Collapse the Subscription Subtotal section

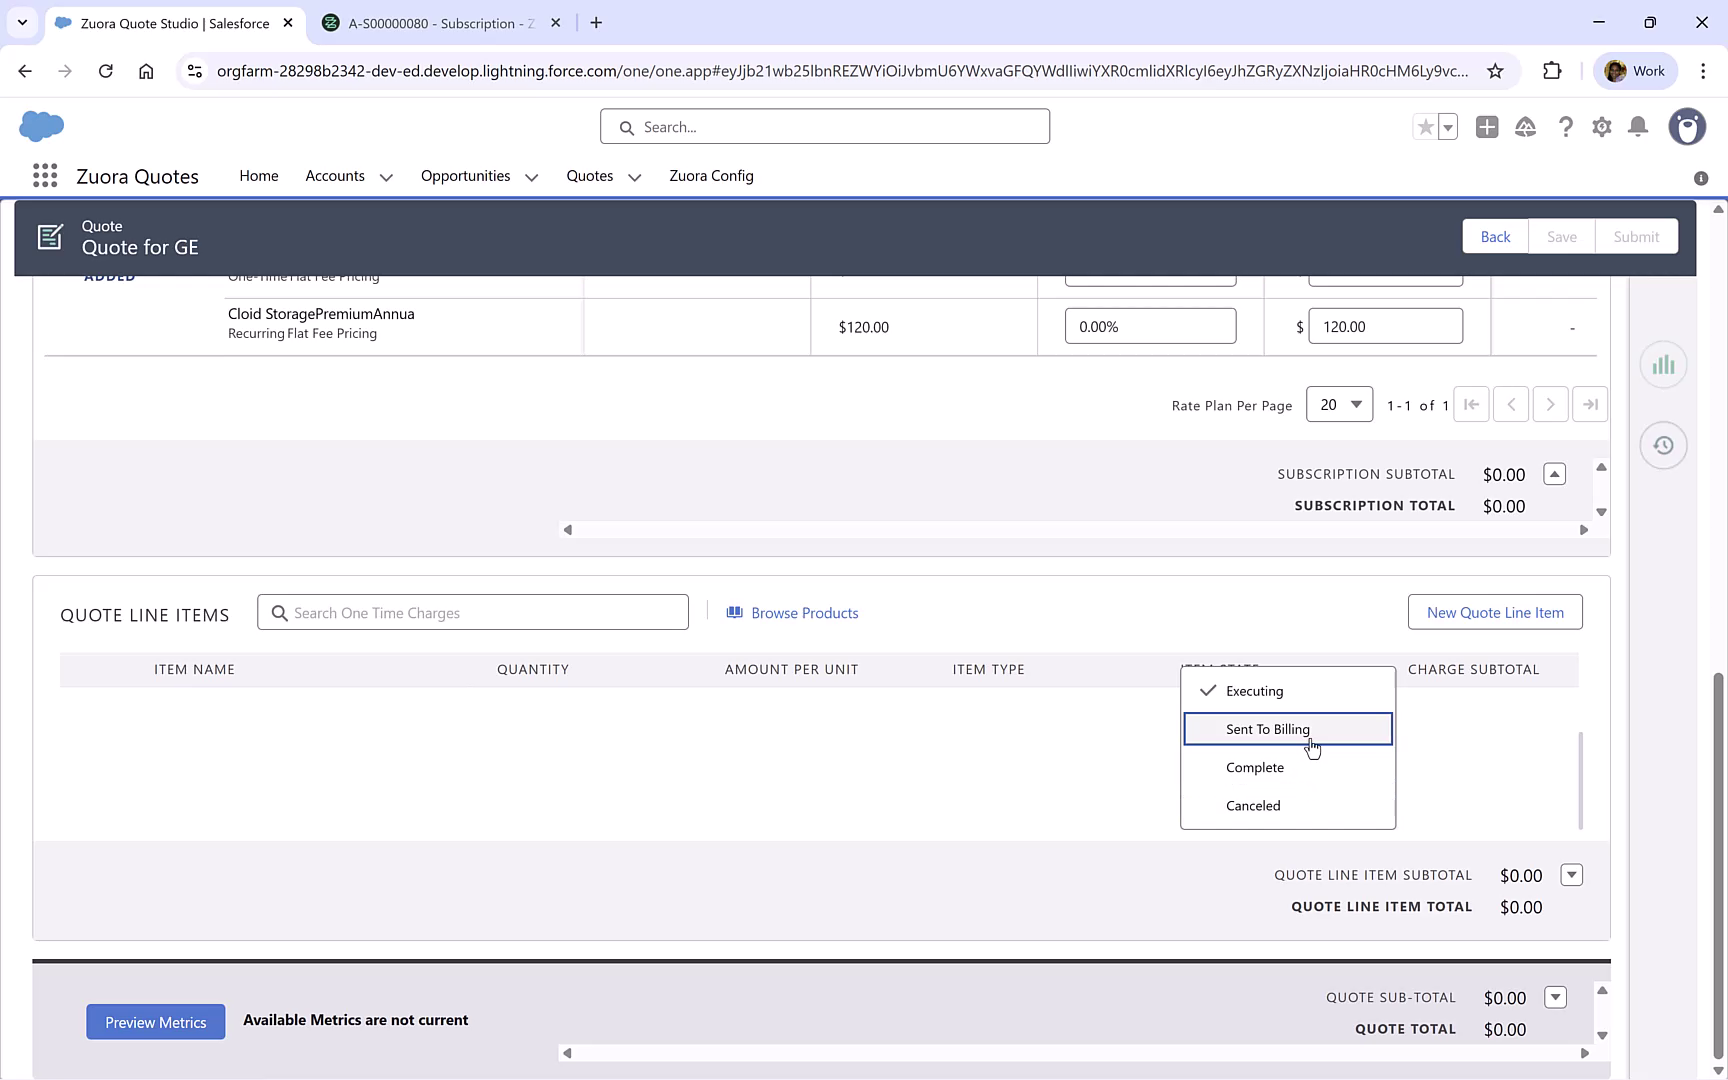point(1554,474)
